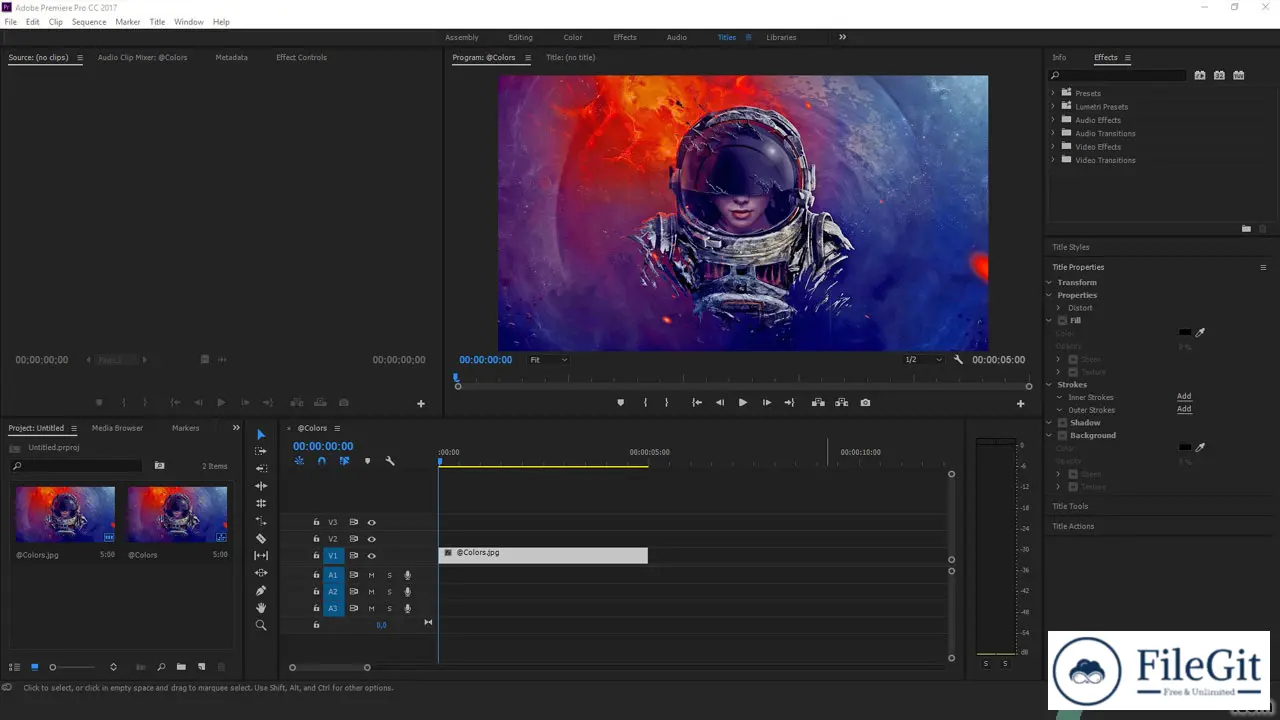The width and height of the screenshot is (1280, 720).
Task: Toggle V3 track output eye
Action: [371, 522]
